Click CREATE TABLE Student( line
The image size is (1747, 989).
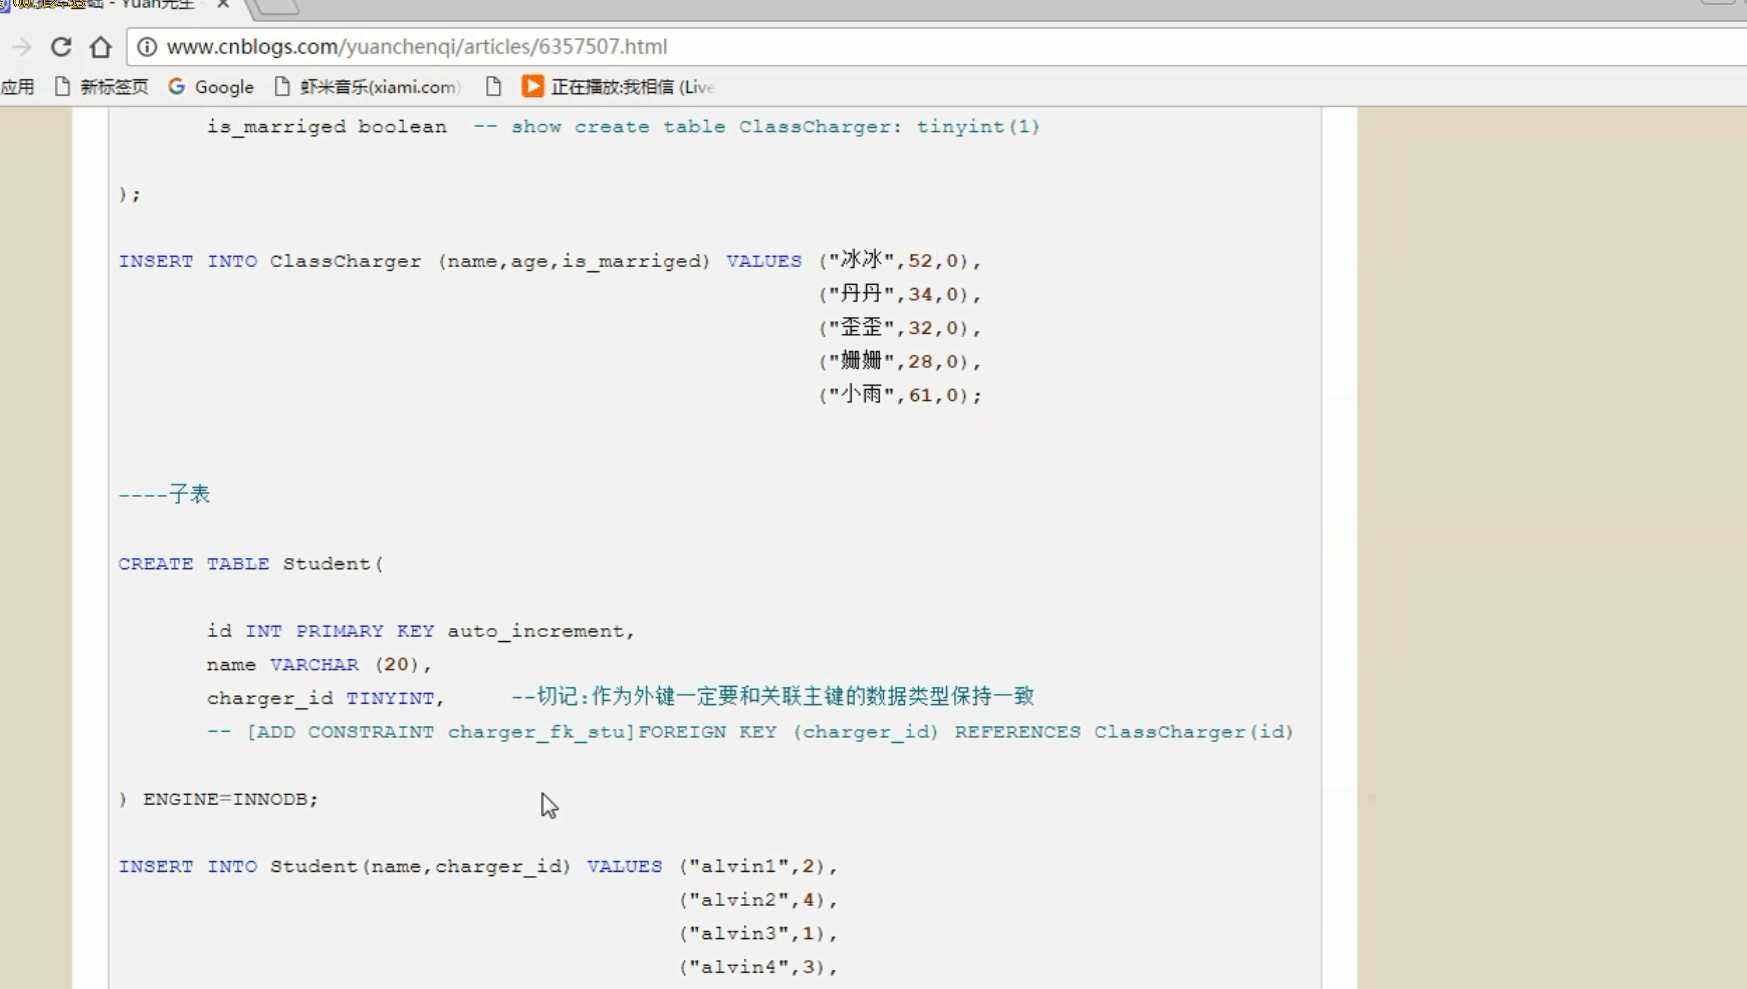tap(251, 564)
